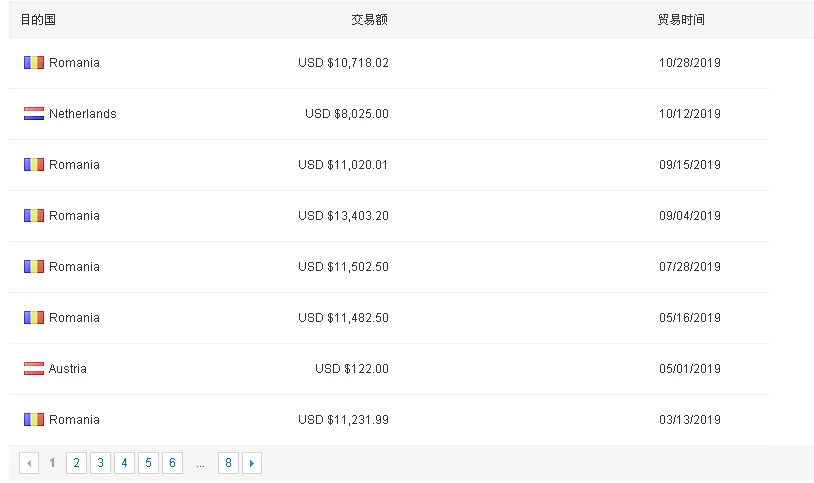Click the Romania flag beside 05/16/2019
Image resolution: width=814 pixels, height=483 pixels.
(x=34, y=318)
